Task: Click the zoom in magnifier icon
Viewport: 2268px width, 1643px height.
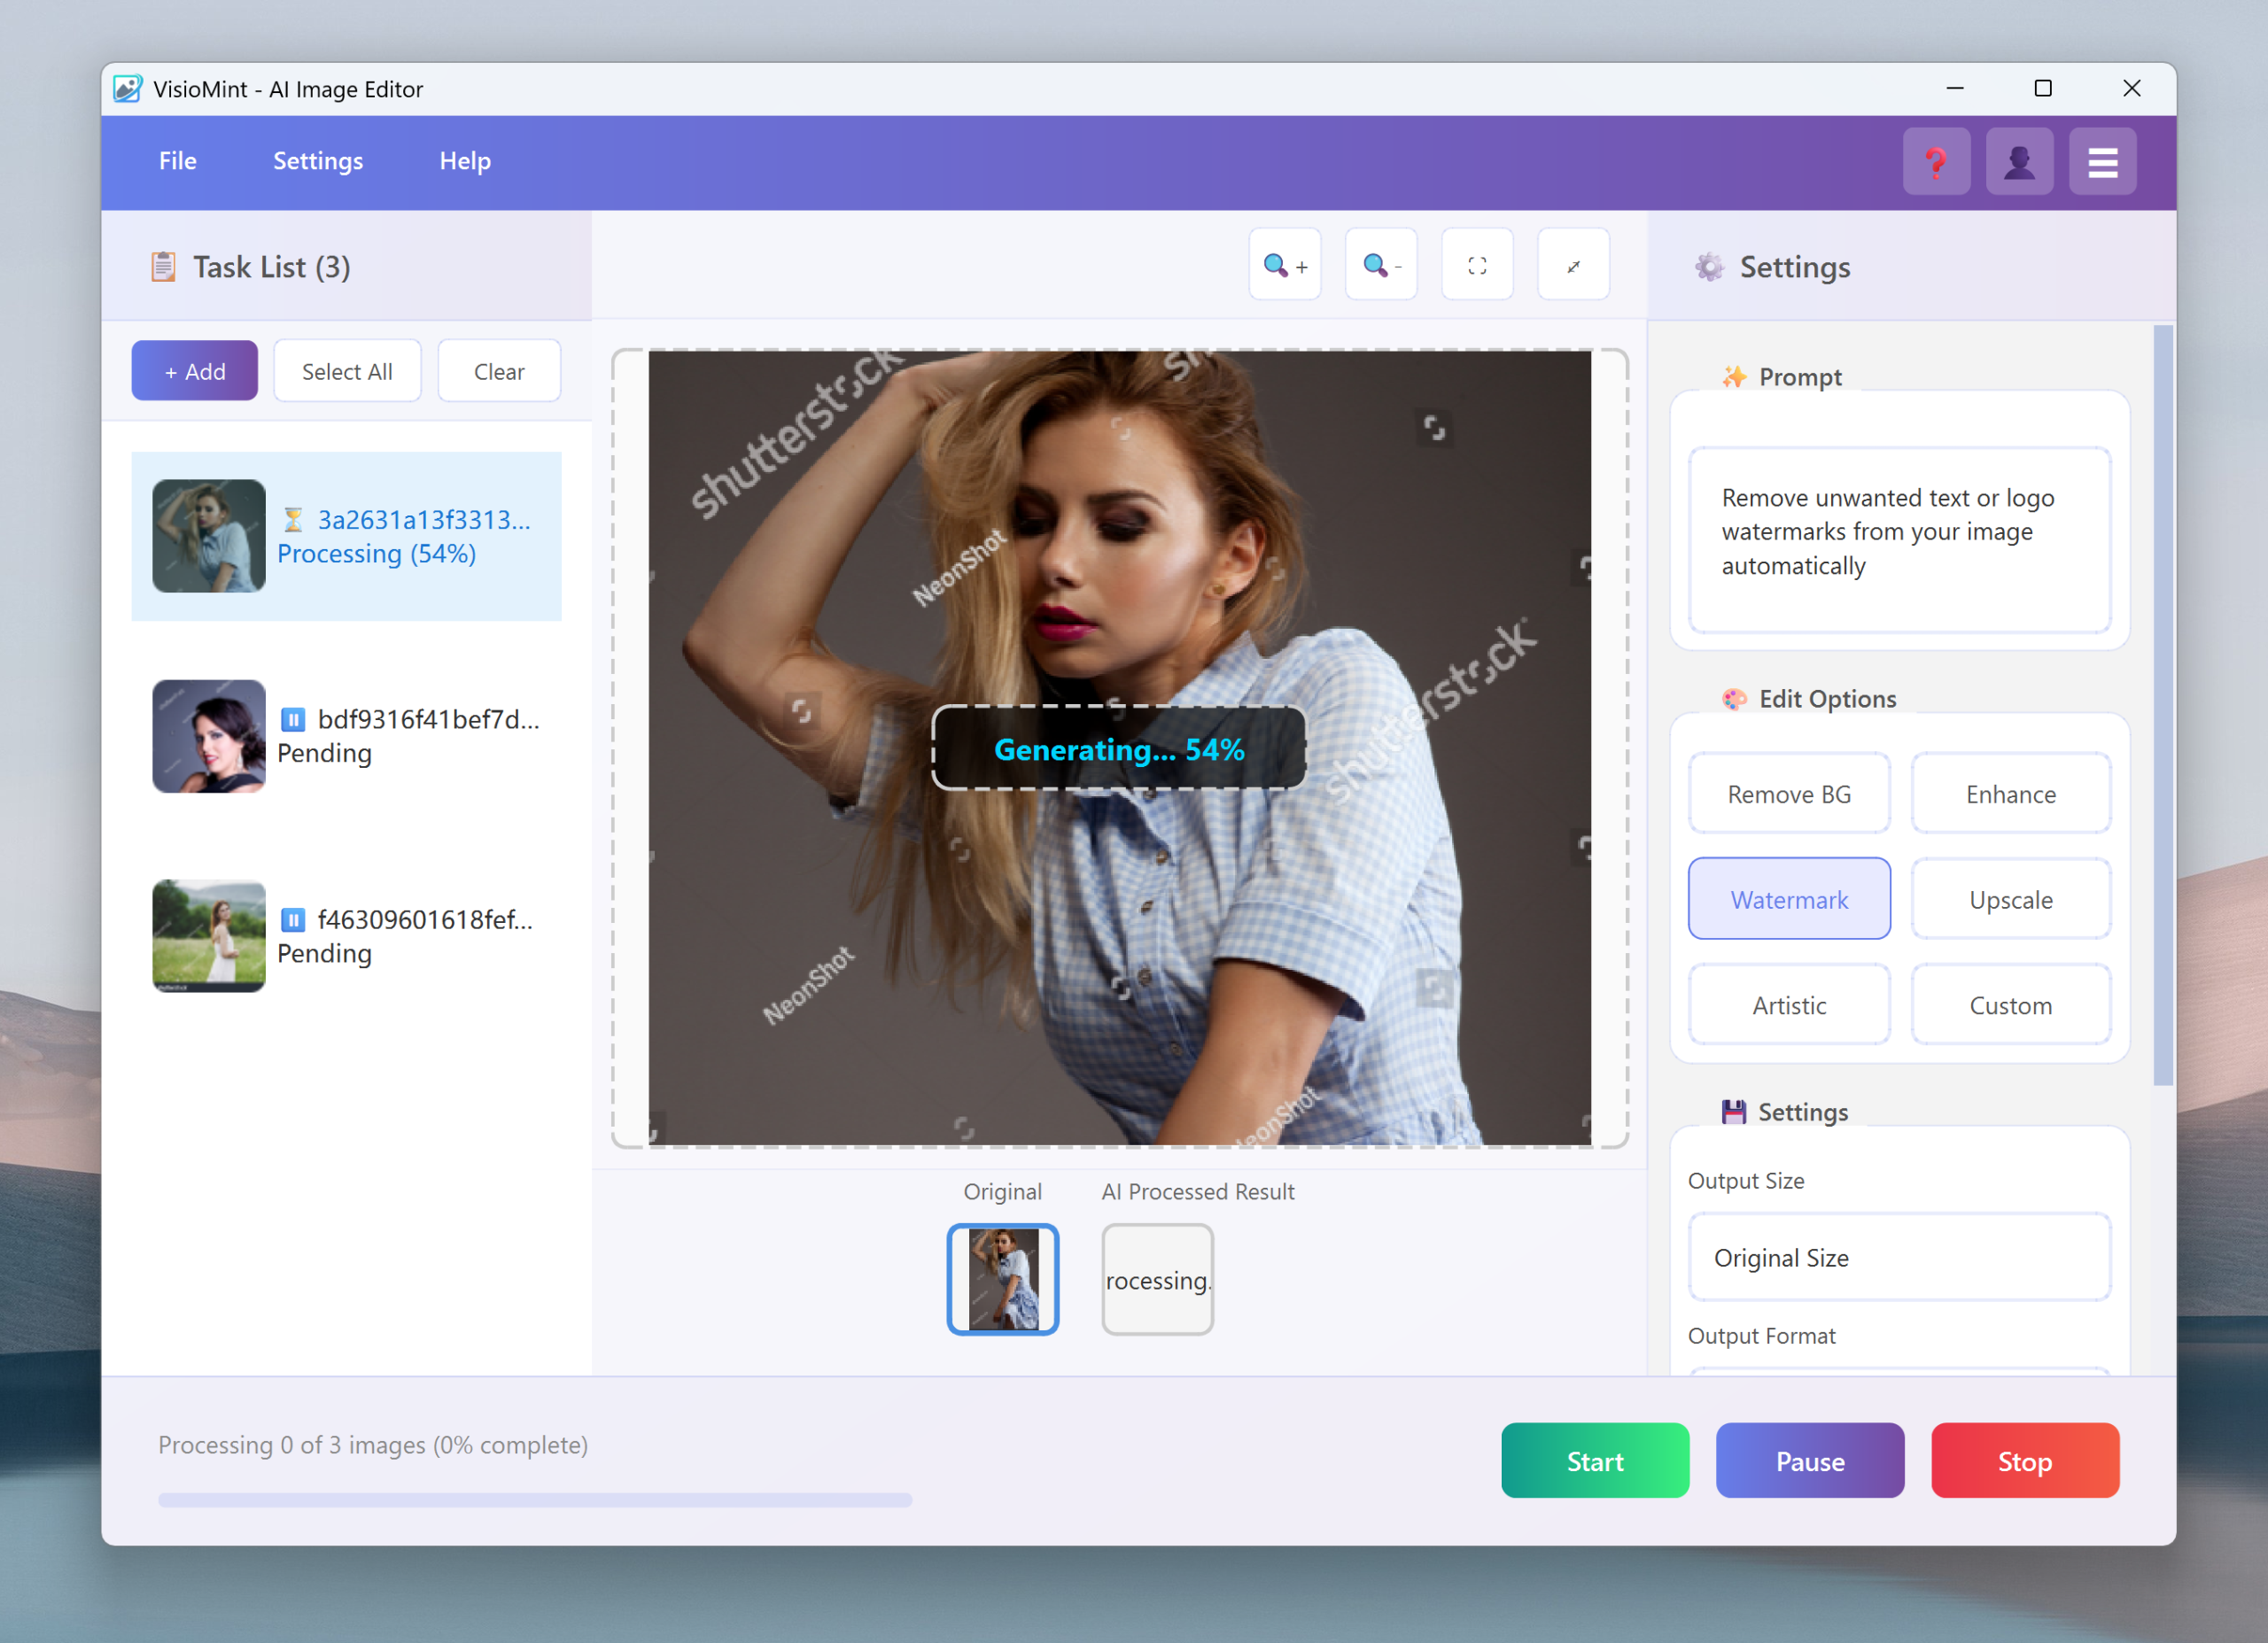Action: pyautogui.click(x=1284, y=265)
